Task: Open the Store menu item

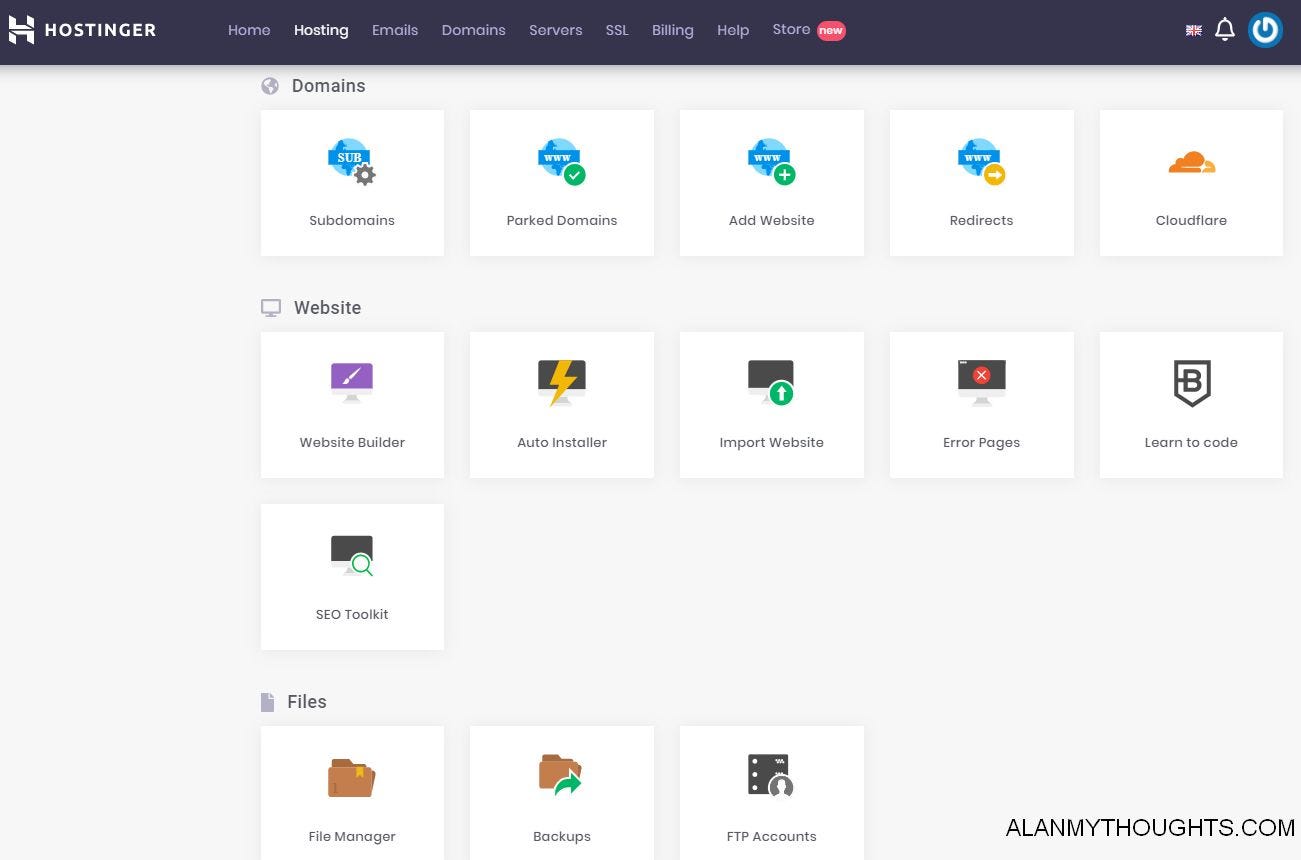Action: coord(791,29)
